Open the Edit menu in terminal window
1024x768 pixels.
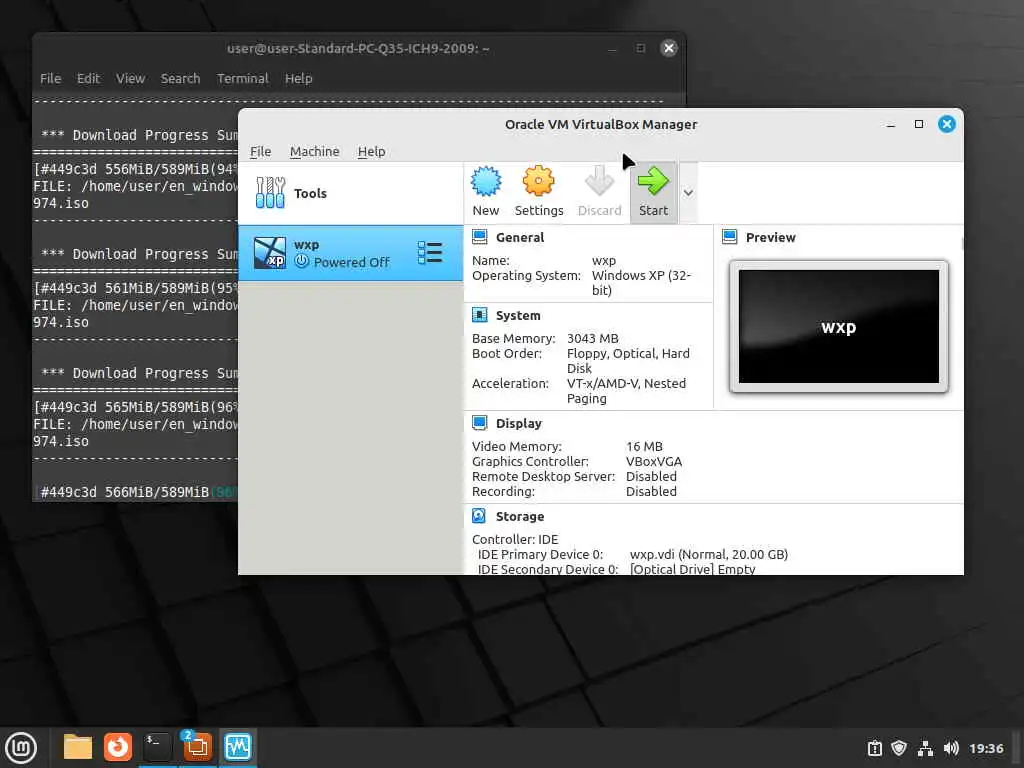pos(88,78)
